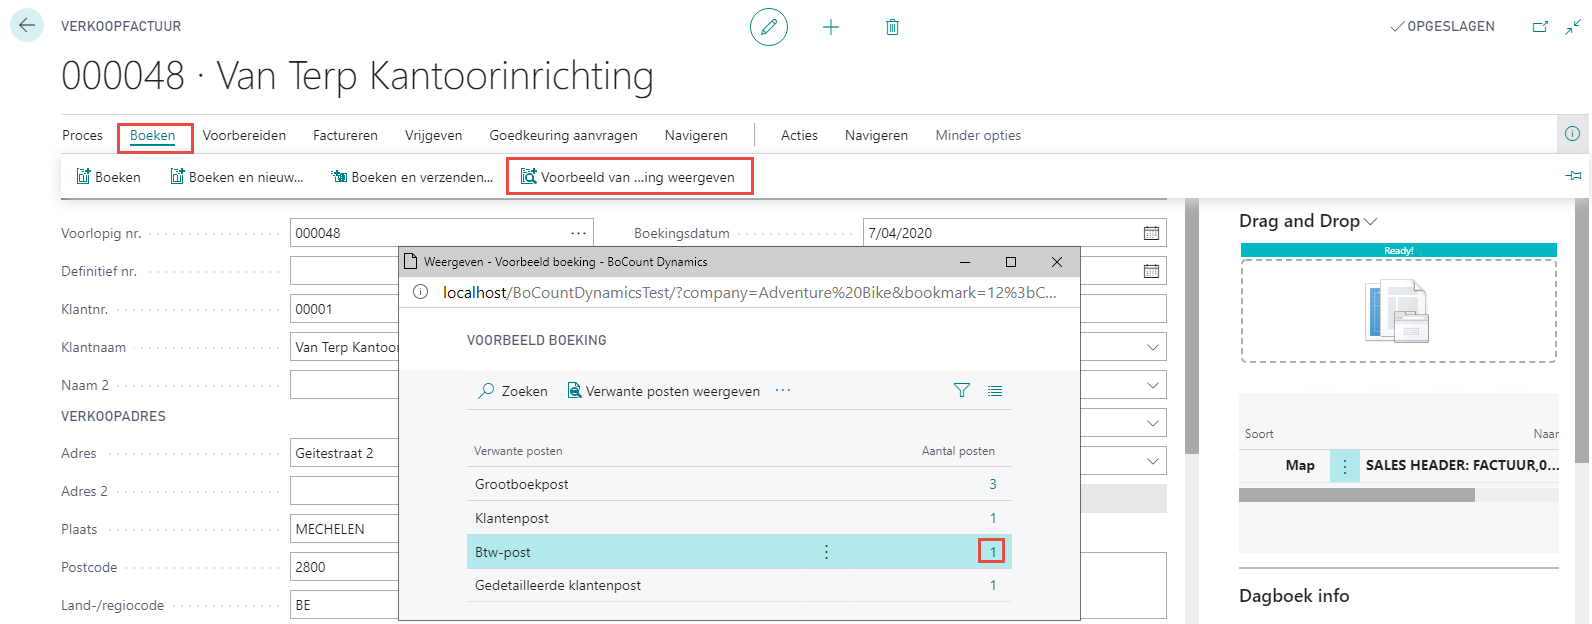Click Voorbeeld van boeking weergeven button
Image resolution: width=1592 pixels, height=624 pixels.
click(628, 177)
